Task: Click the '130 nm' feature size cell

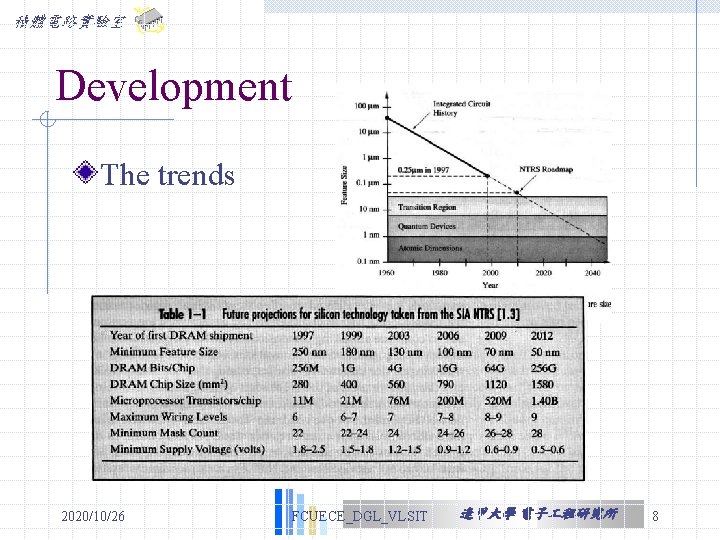Action: 405,352
